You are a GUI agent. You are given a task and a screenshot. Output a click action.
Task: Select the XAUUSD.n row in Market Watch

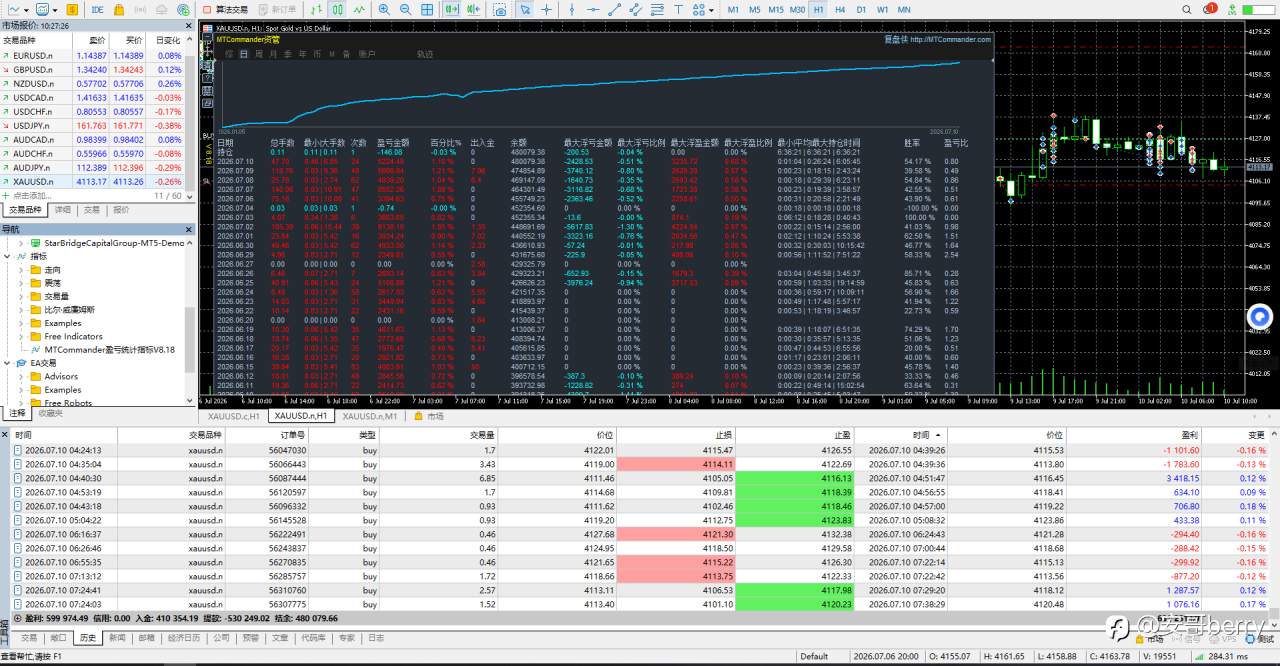97,182
